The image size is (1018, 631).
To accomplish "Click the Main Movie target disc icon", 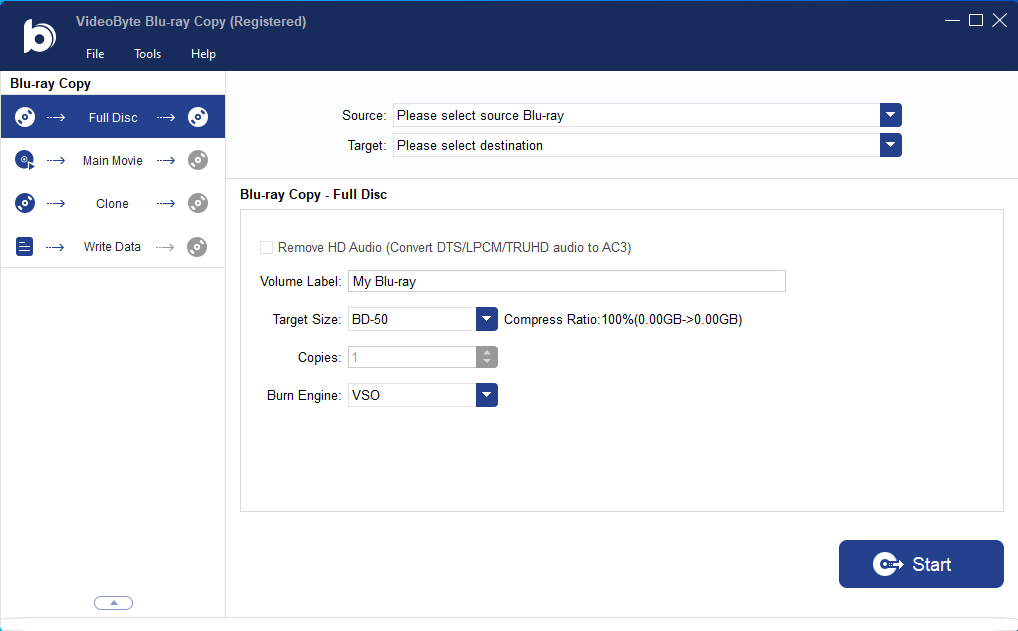I will [x=198, y=160].
